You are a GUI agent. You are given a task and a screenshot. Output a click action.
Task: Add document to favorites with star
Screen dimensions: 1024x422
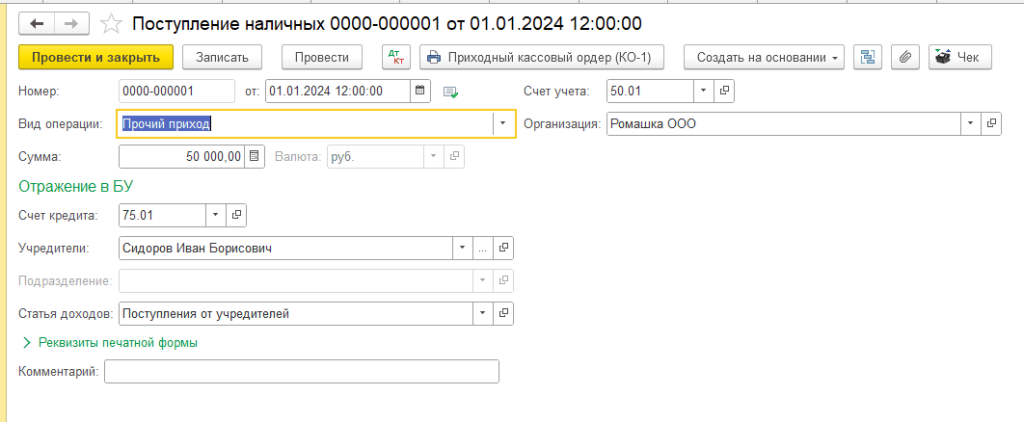(x=113, y=22)
